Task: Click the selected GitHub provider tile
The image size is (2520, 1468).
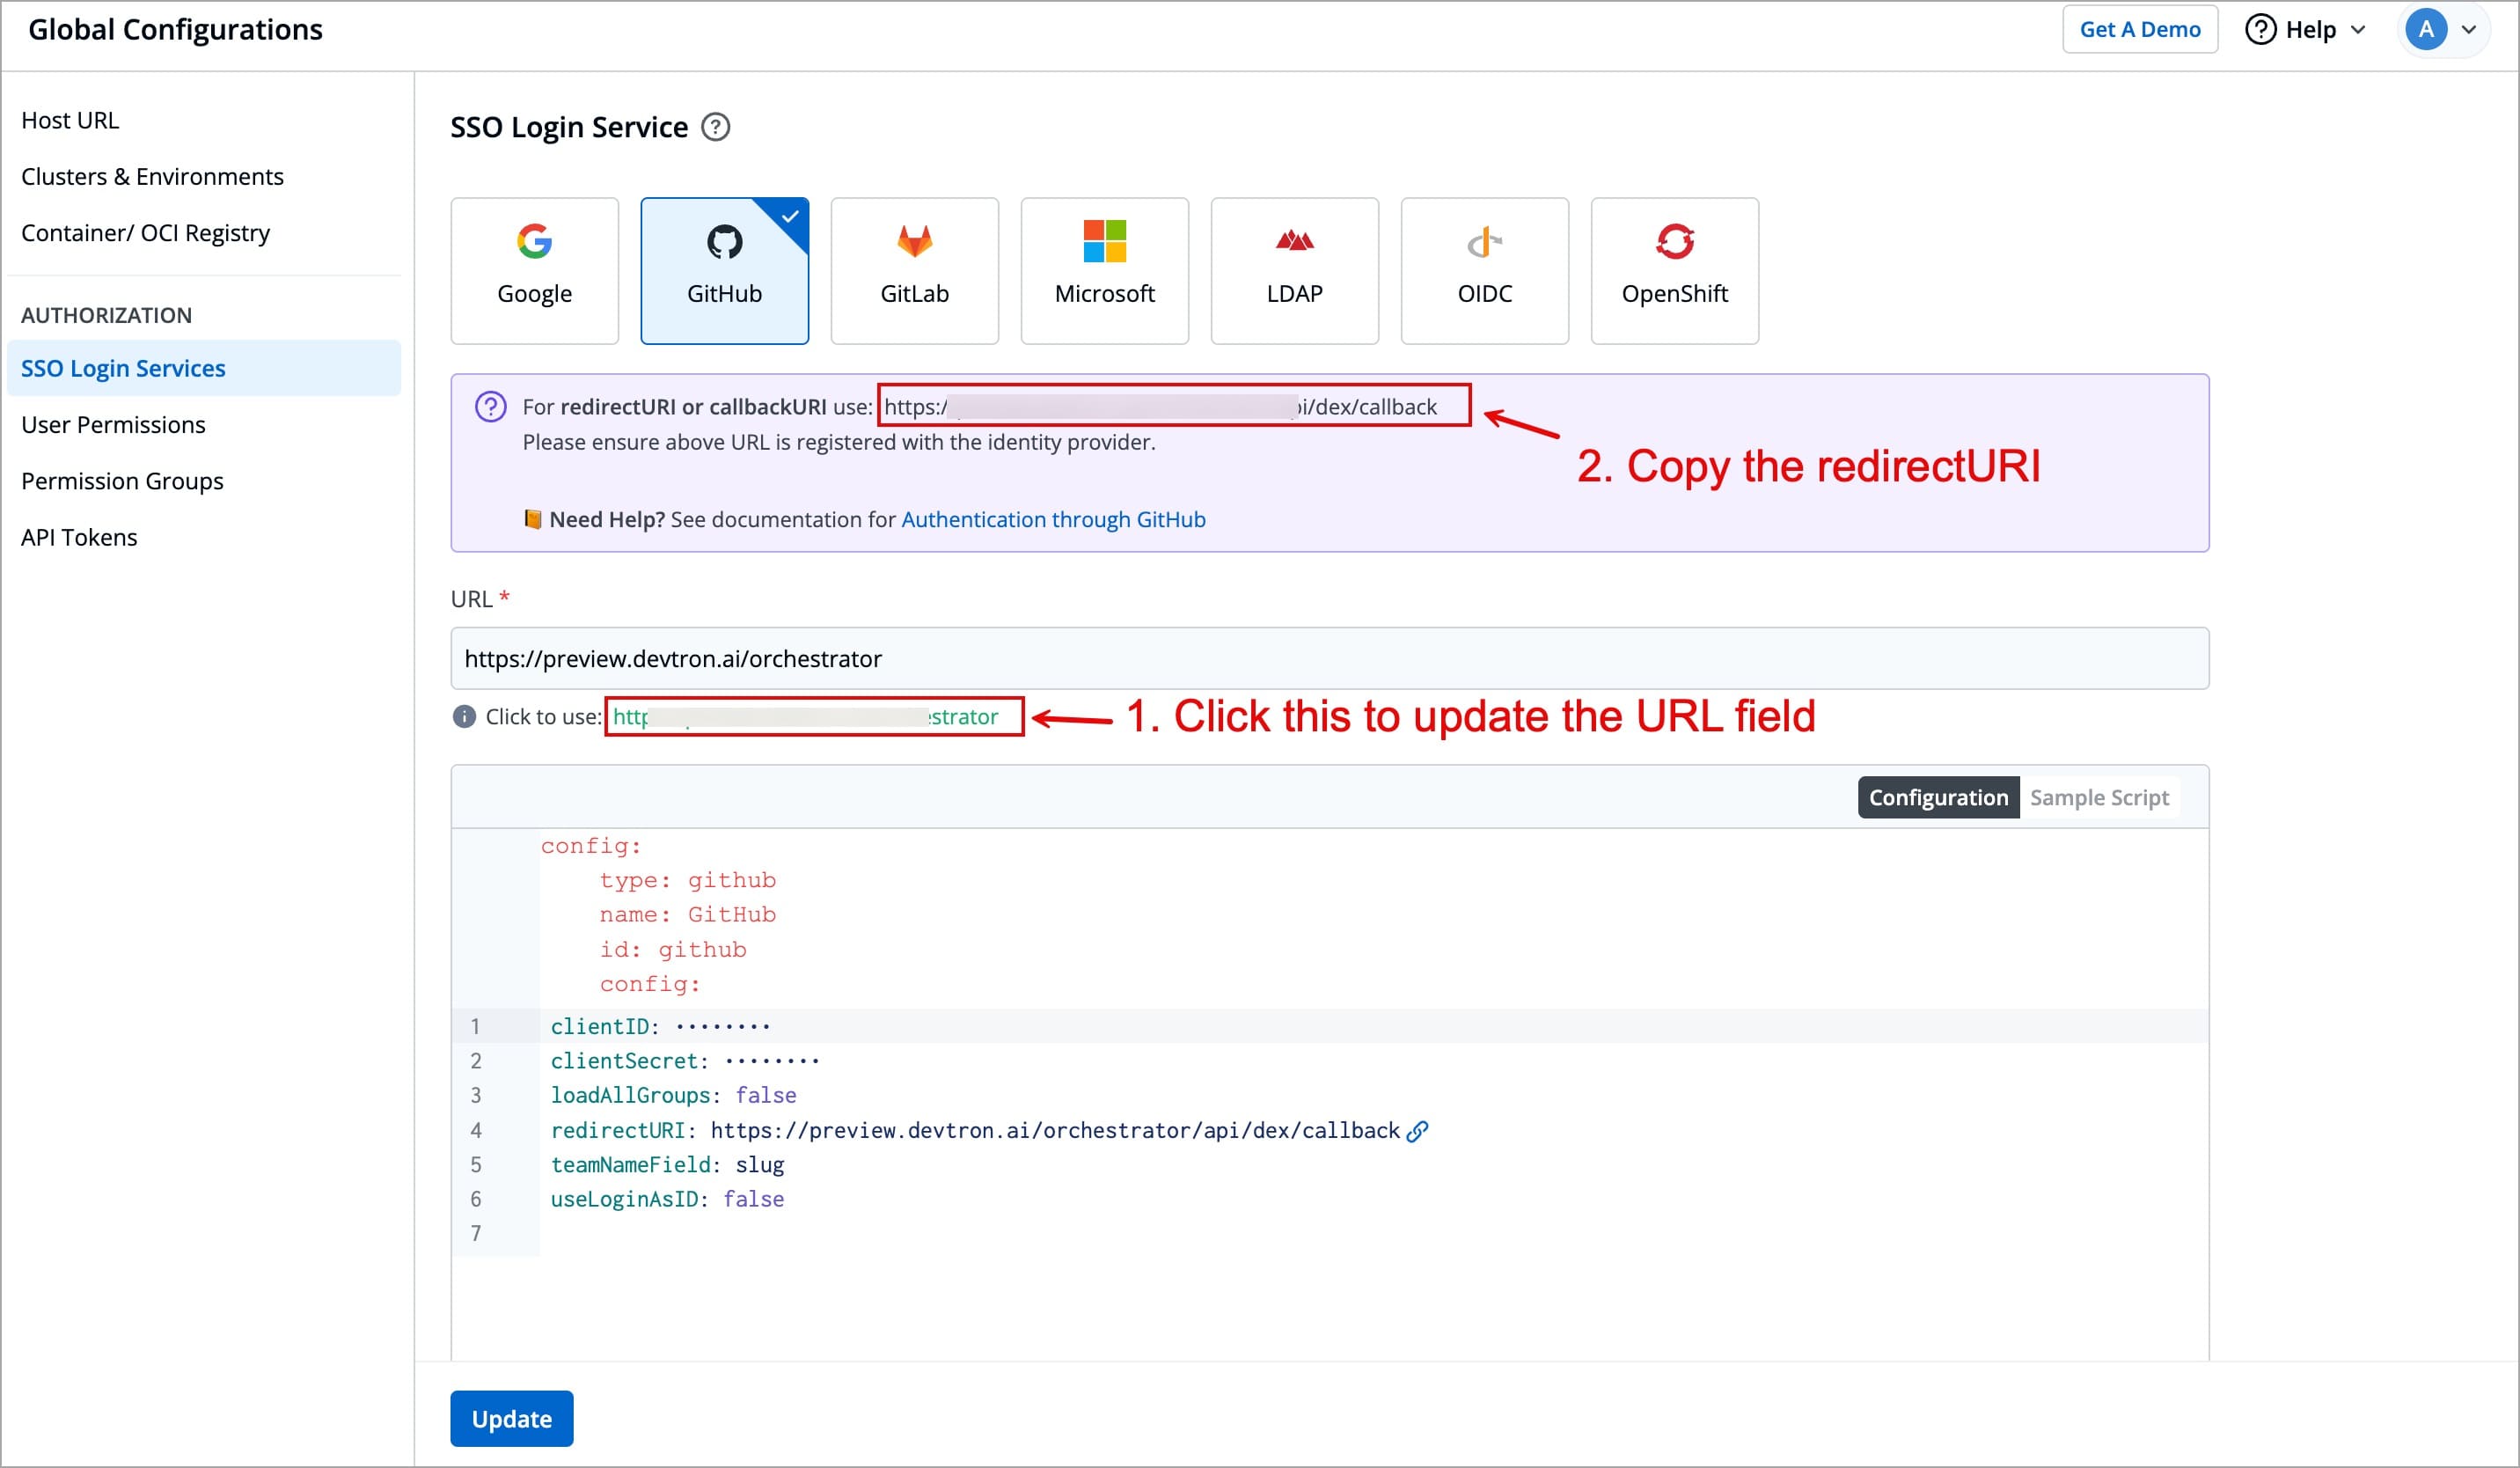Action: 724,270
